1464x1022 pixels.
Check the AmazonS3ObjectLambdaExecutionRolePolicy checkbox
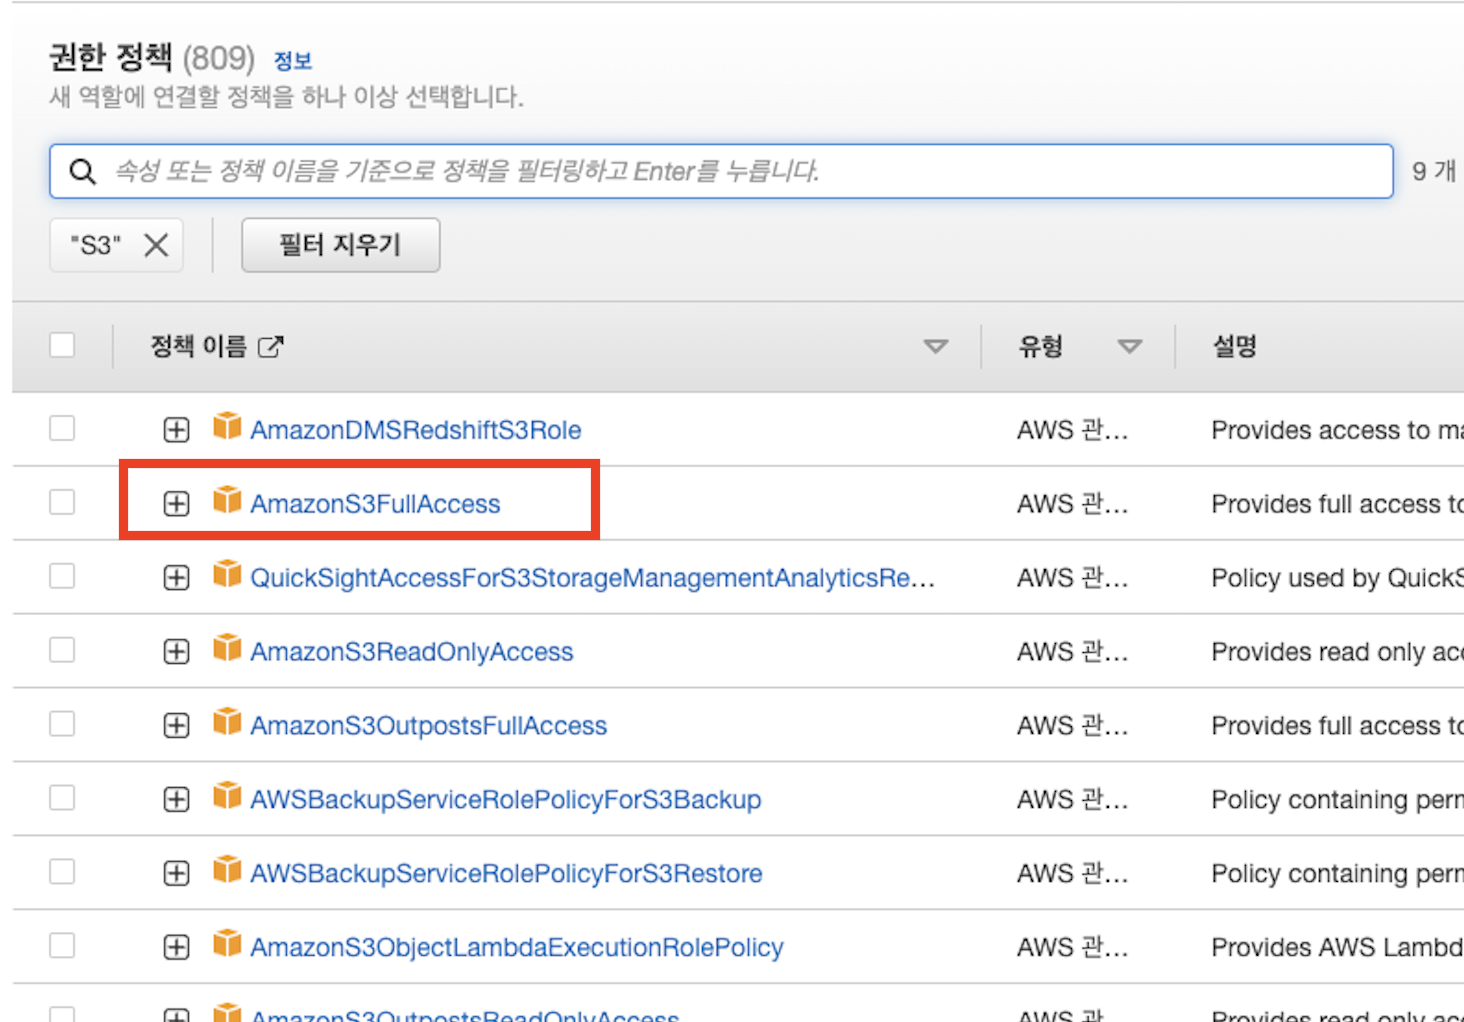62,946
